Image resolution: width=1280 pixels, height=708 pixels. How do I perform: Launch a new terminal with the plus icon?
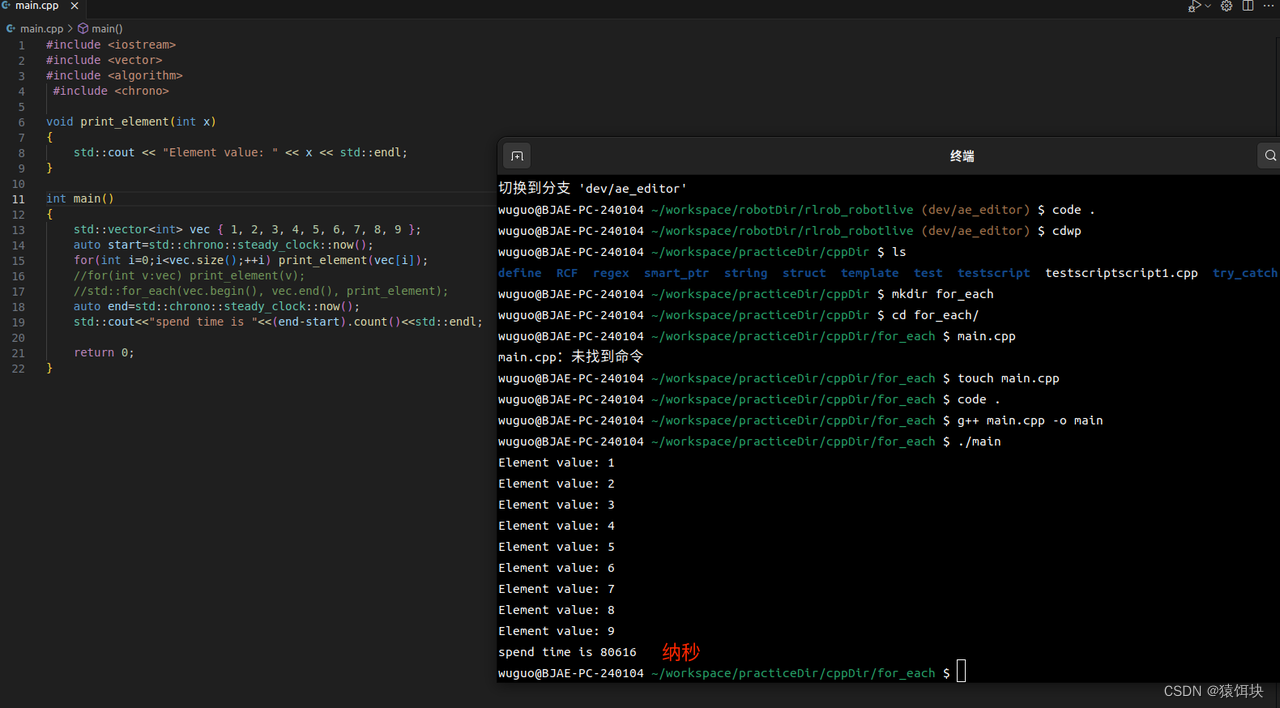pyautogui.click(x=516, y=156)
